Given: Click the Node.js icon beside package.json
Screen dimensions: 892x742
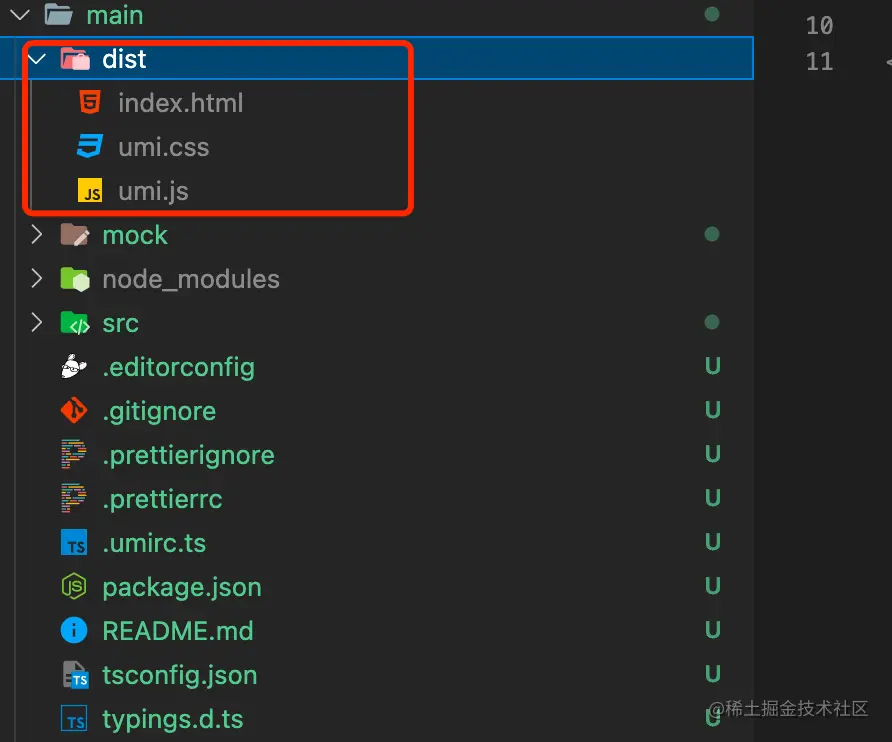Looking at the screenshot, I should (x=74, y=586).
